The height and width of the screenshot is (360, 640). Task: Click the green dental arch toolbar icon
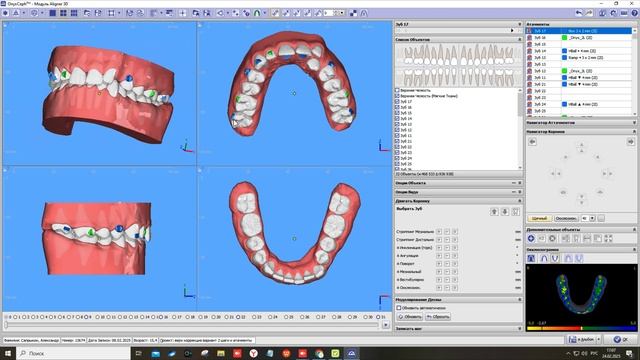pyautogui.click(x=257, y=13)
